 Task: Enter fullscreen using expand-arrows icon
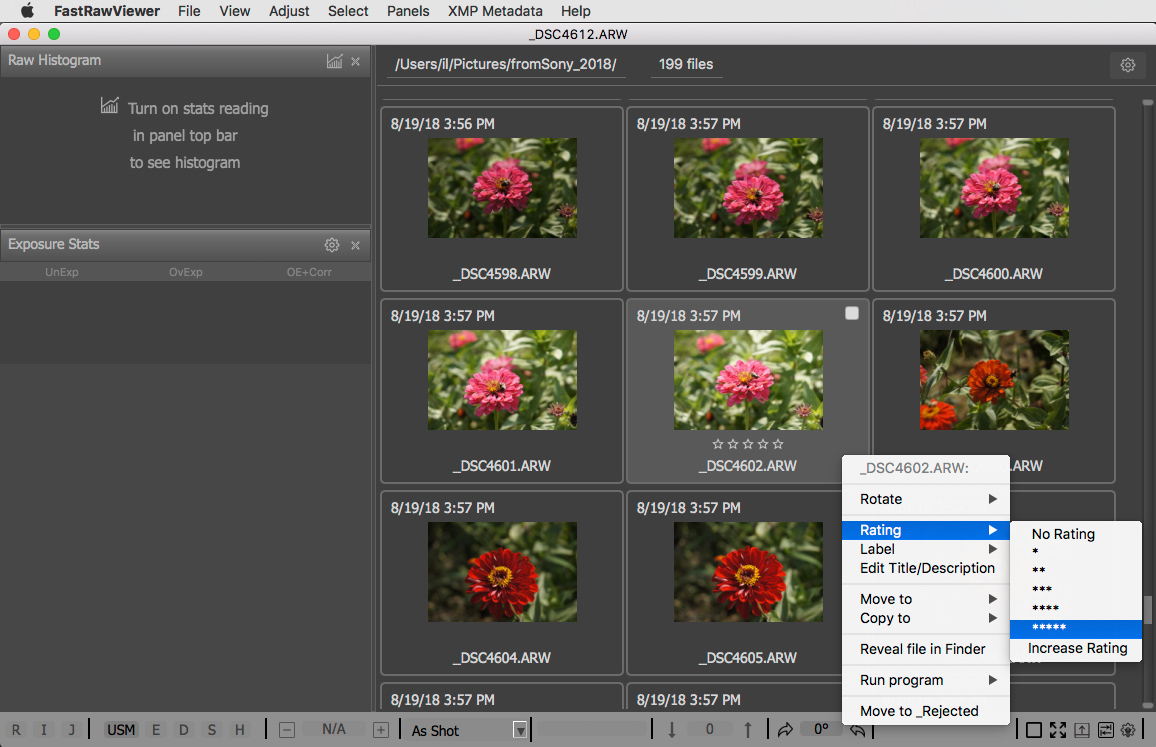point(1058,730)
